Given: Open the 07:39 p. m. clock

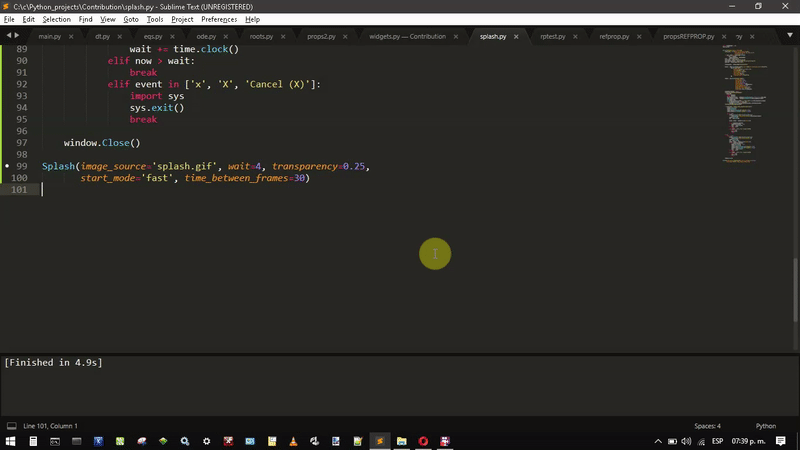Looking at the screenshot, I should (748, 441).
